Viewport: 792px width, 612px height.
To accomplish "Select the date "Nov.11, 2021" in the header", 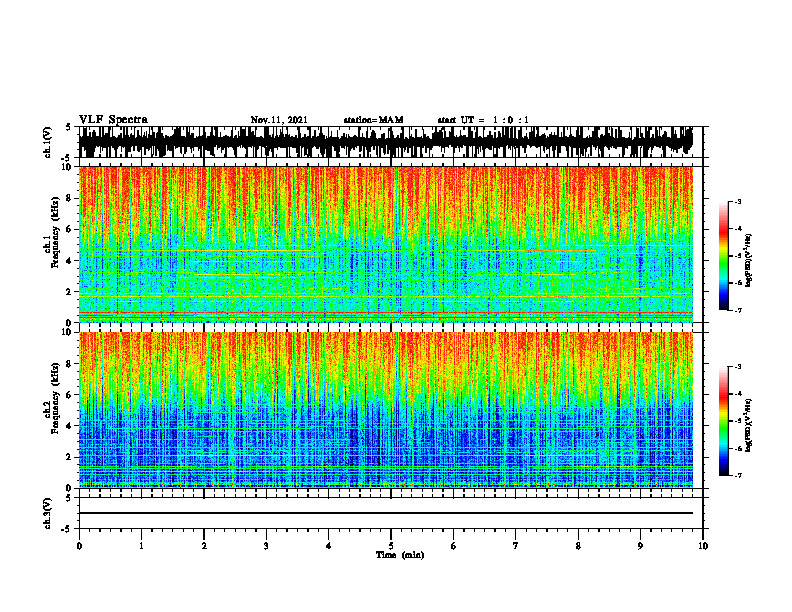I will tap(279, 120).
